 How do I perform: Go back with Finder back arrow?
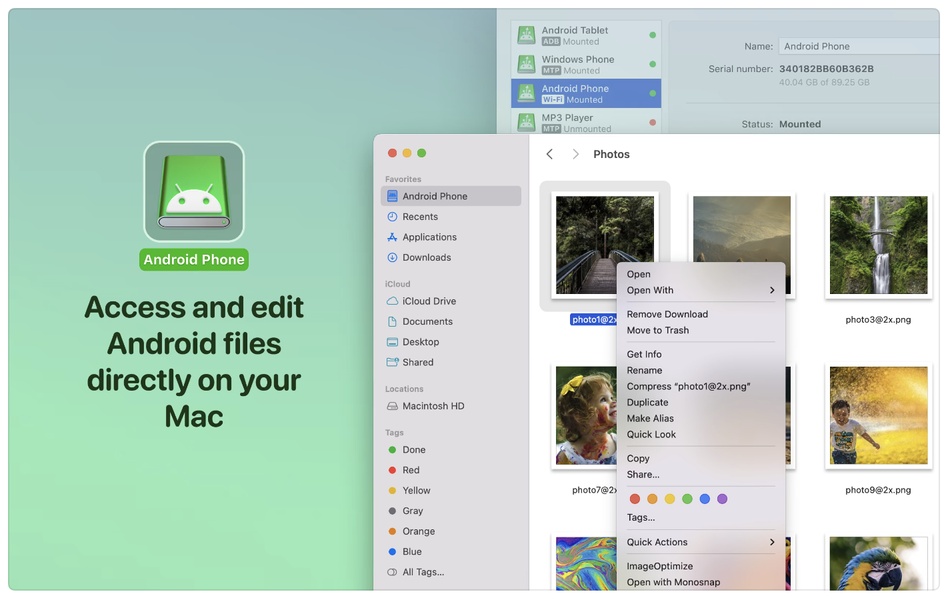coord(549,154)
